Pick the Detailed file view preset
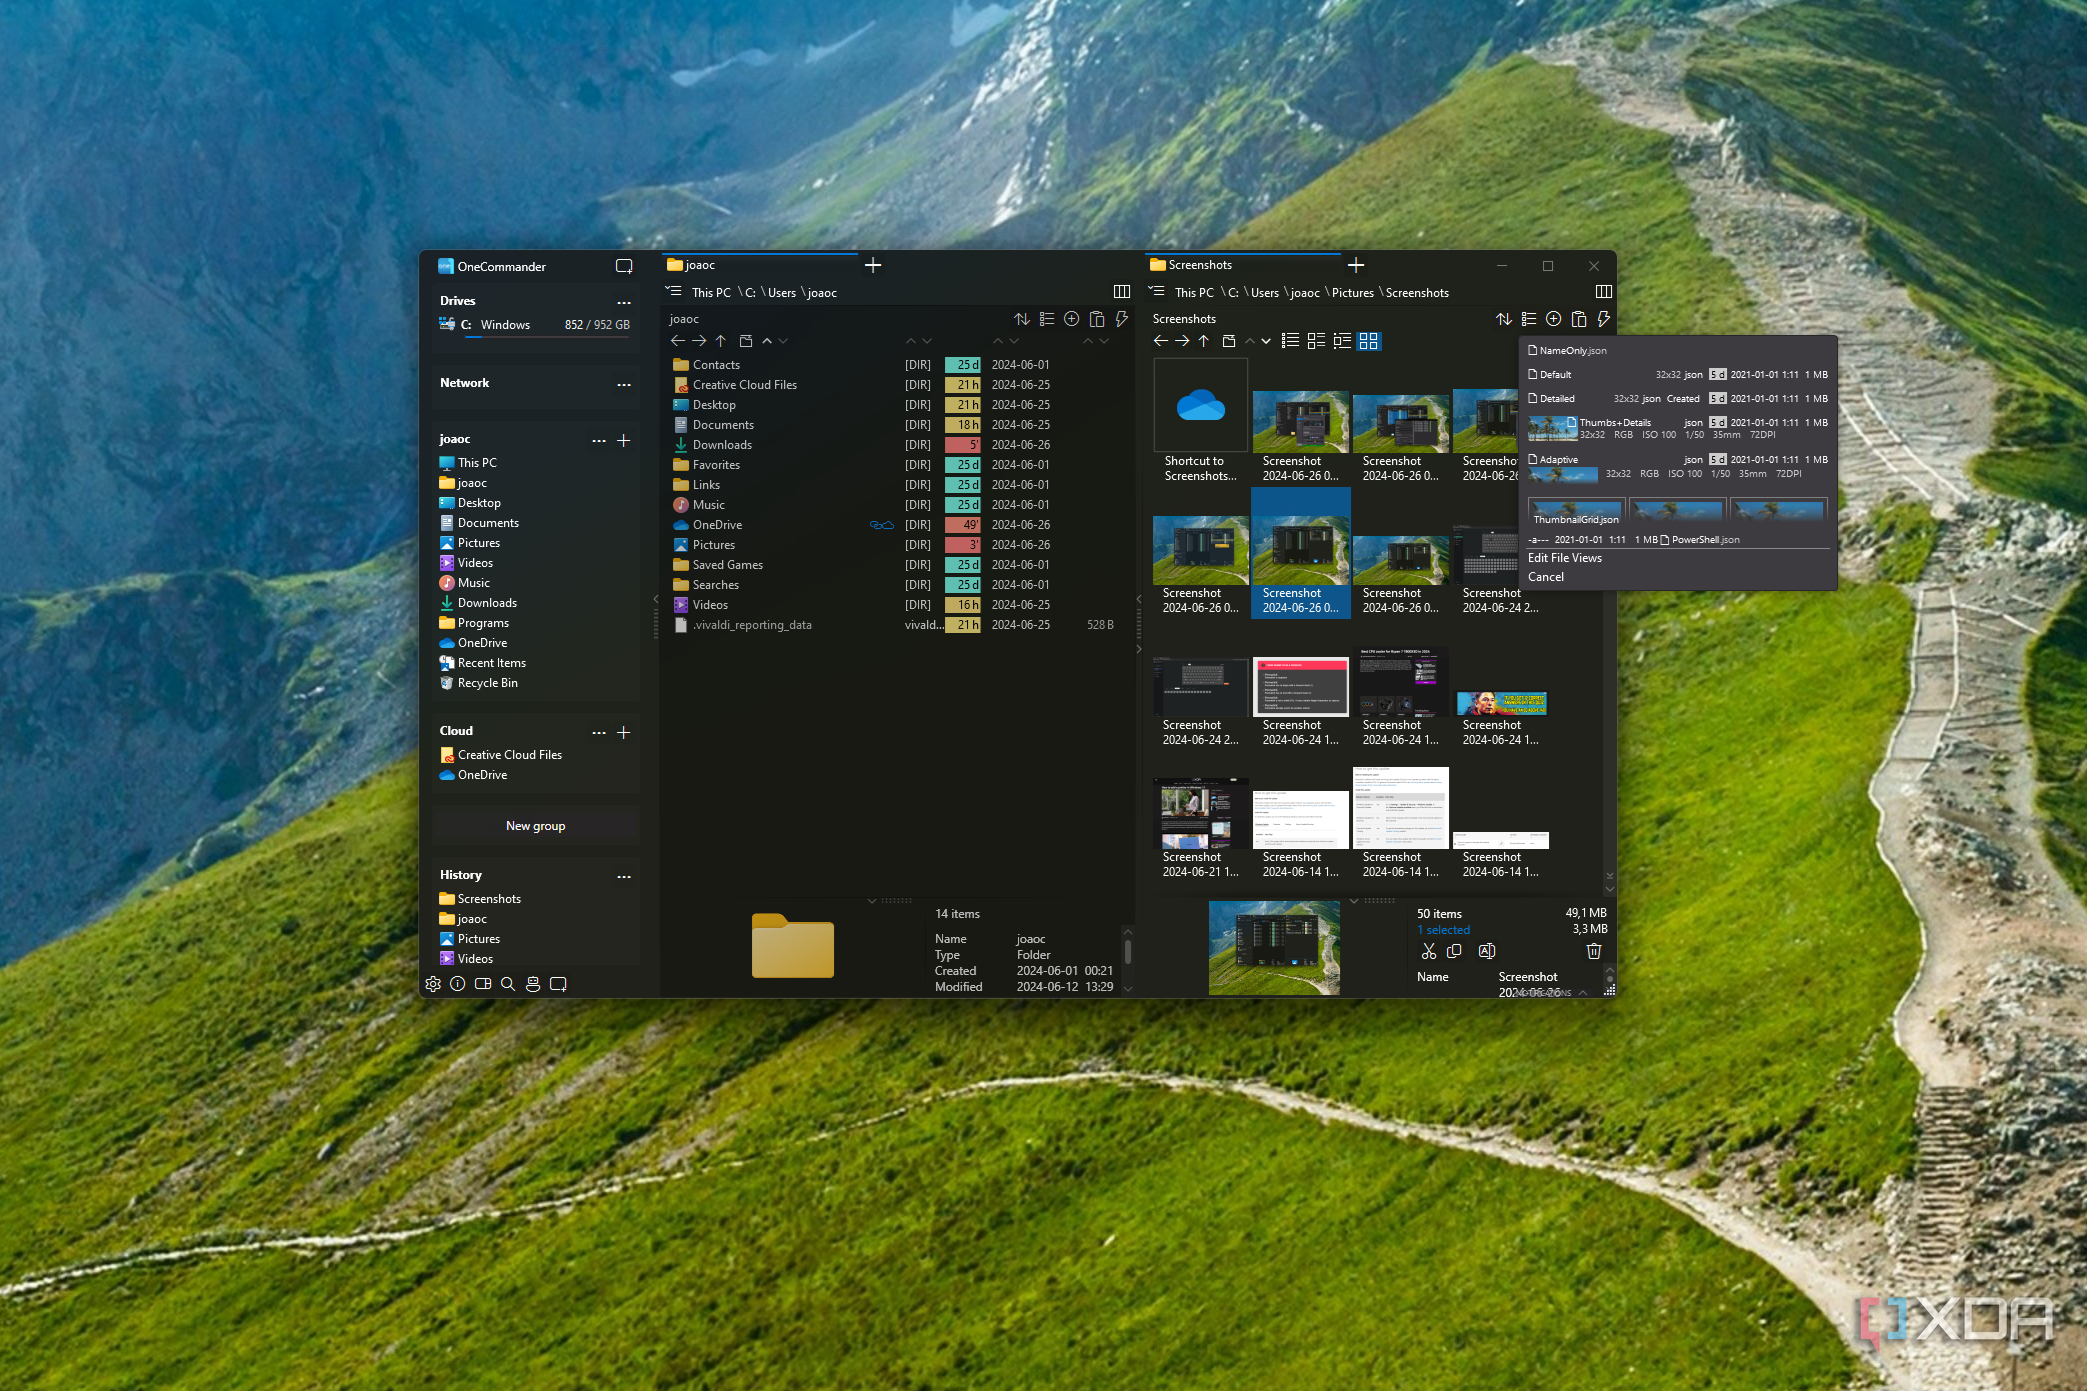Image resolution: width=2087 pixels, height=1391 pixels. coord(1677,399)
